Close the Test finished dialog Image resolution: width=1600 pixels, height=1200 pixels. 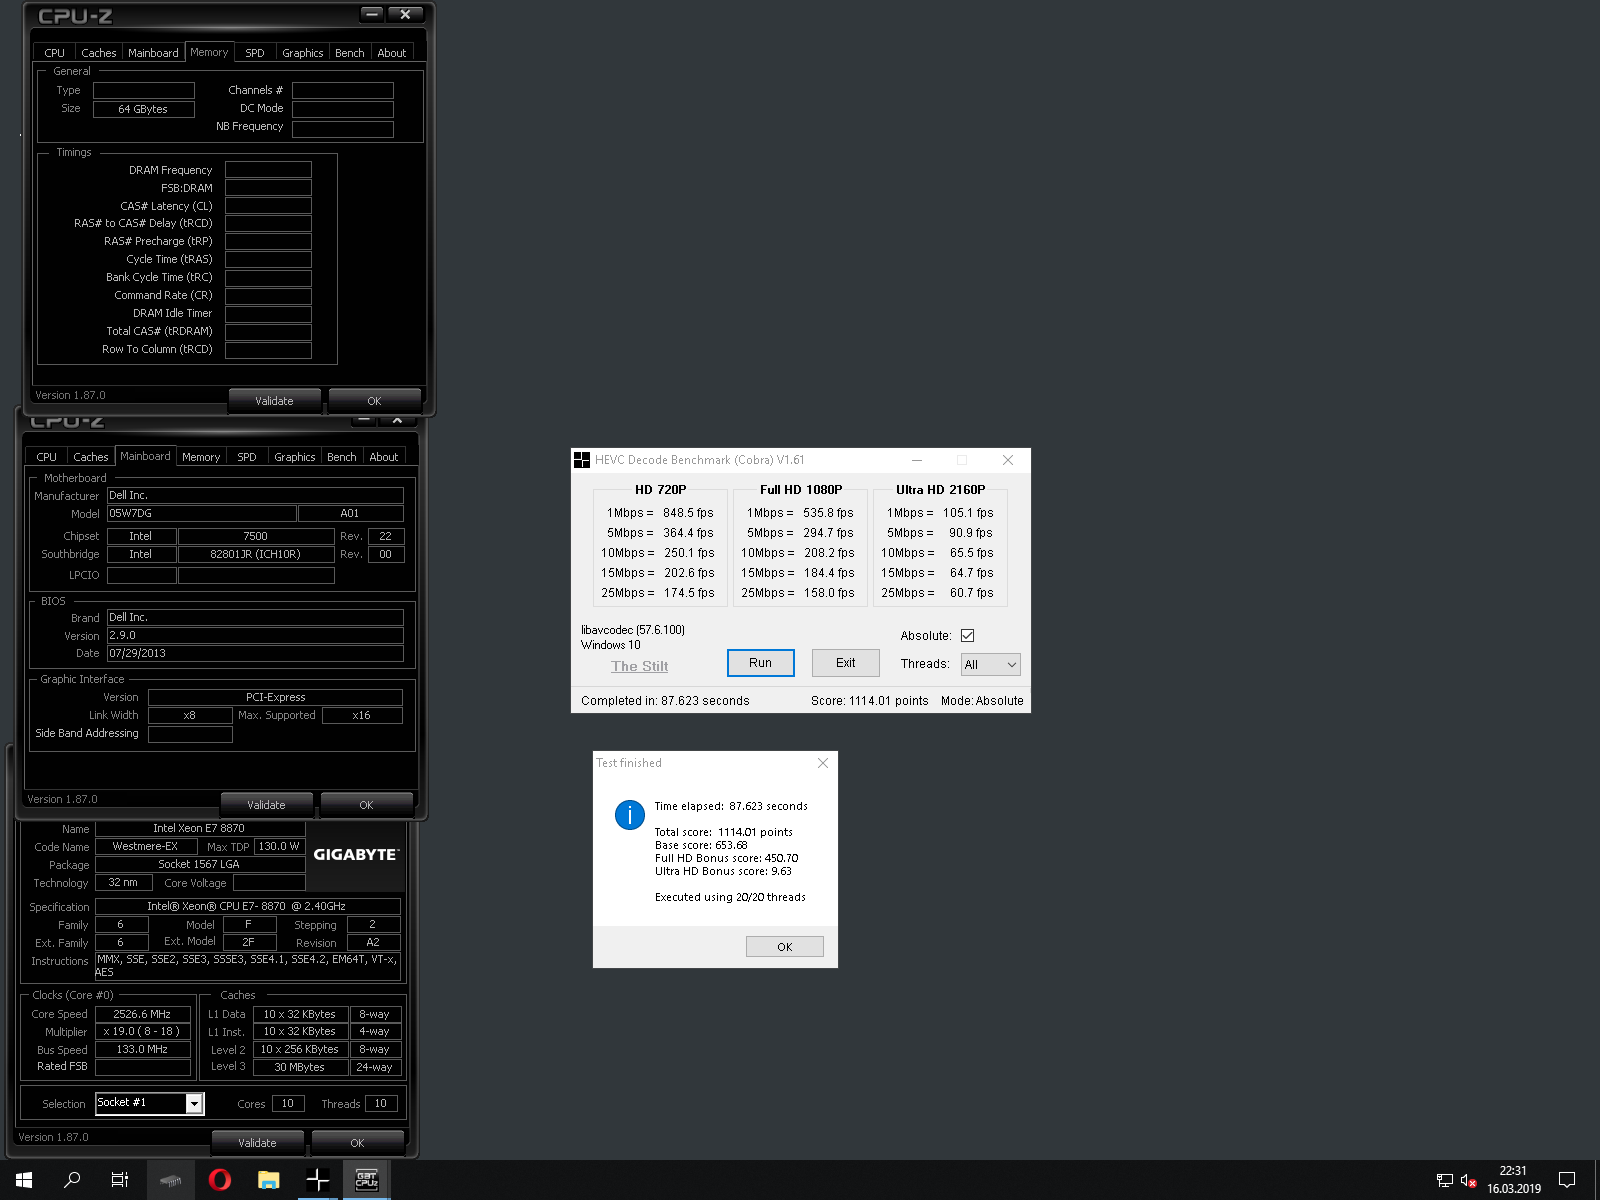tap(823, 763)
